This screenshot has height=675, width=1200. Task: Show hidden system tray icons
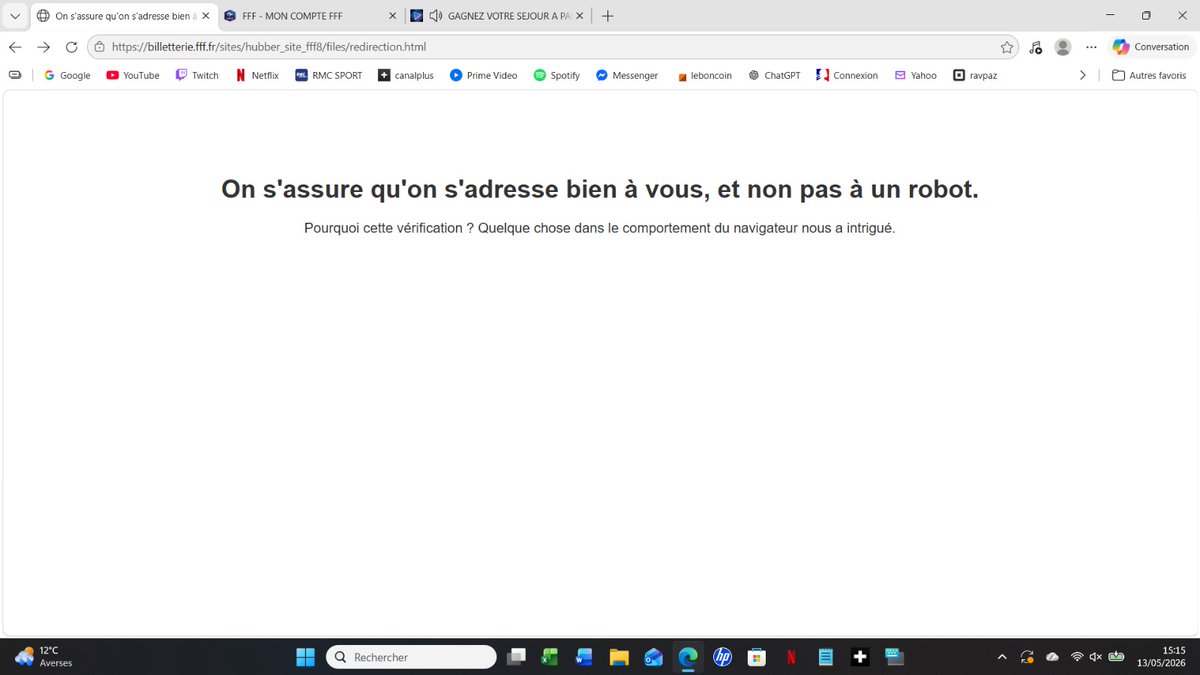1002,657
